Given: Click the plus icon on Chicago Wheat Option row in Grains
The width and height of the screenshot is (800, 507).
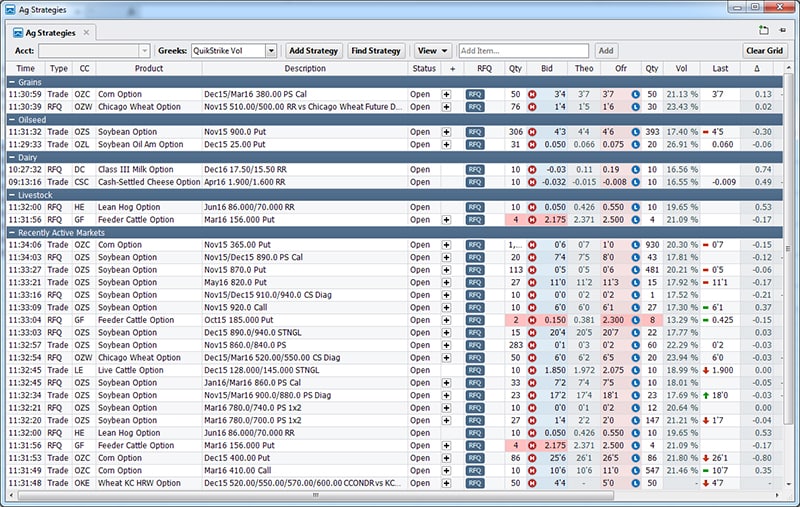Looking at the screenshot, I should (446, 106).
